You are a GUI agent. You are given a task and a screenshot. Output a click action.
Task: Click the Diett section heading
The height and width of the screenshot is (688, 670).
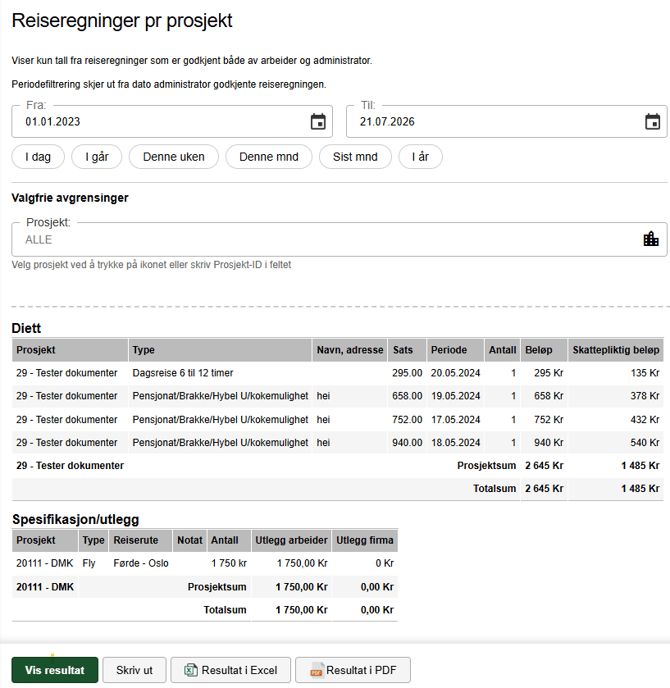(x=26, y=328)
